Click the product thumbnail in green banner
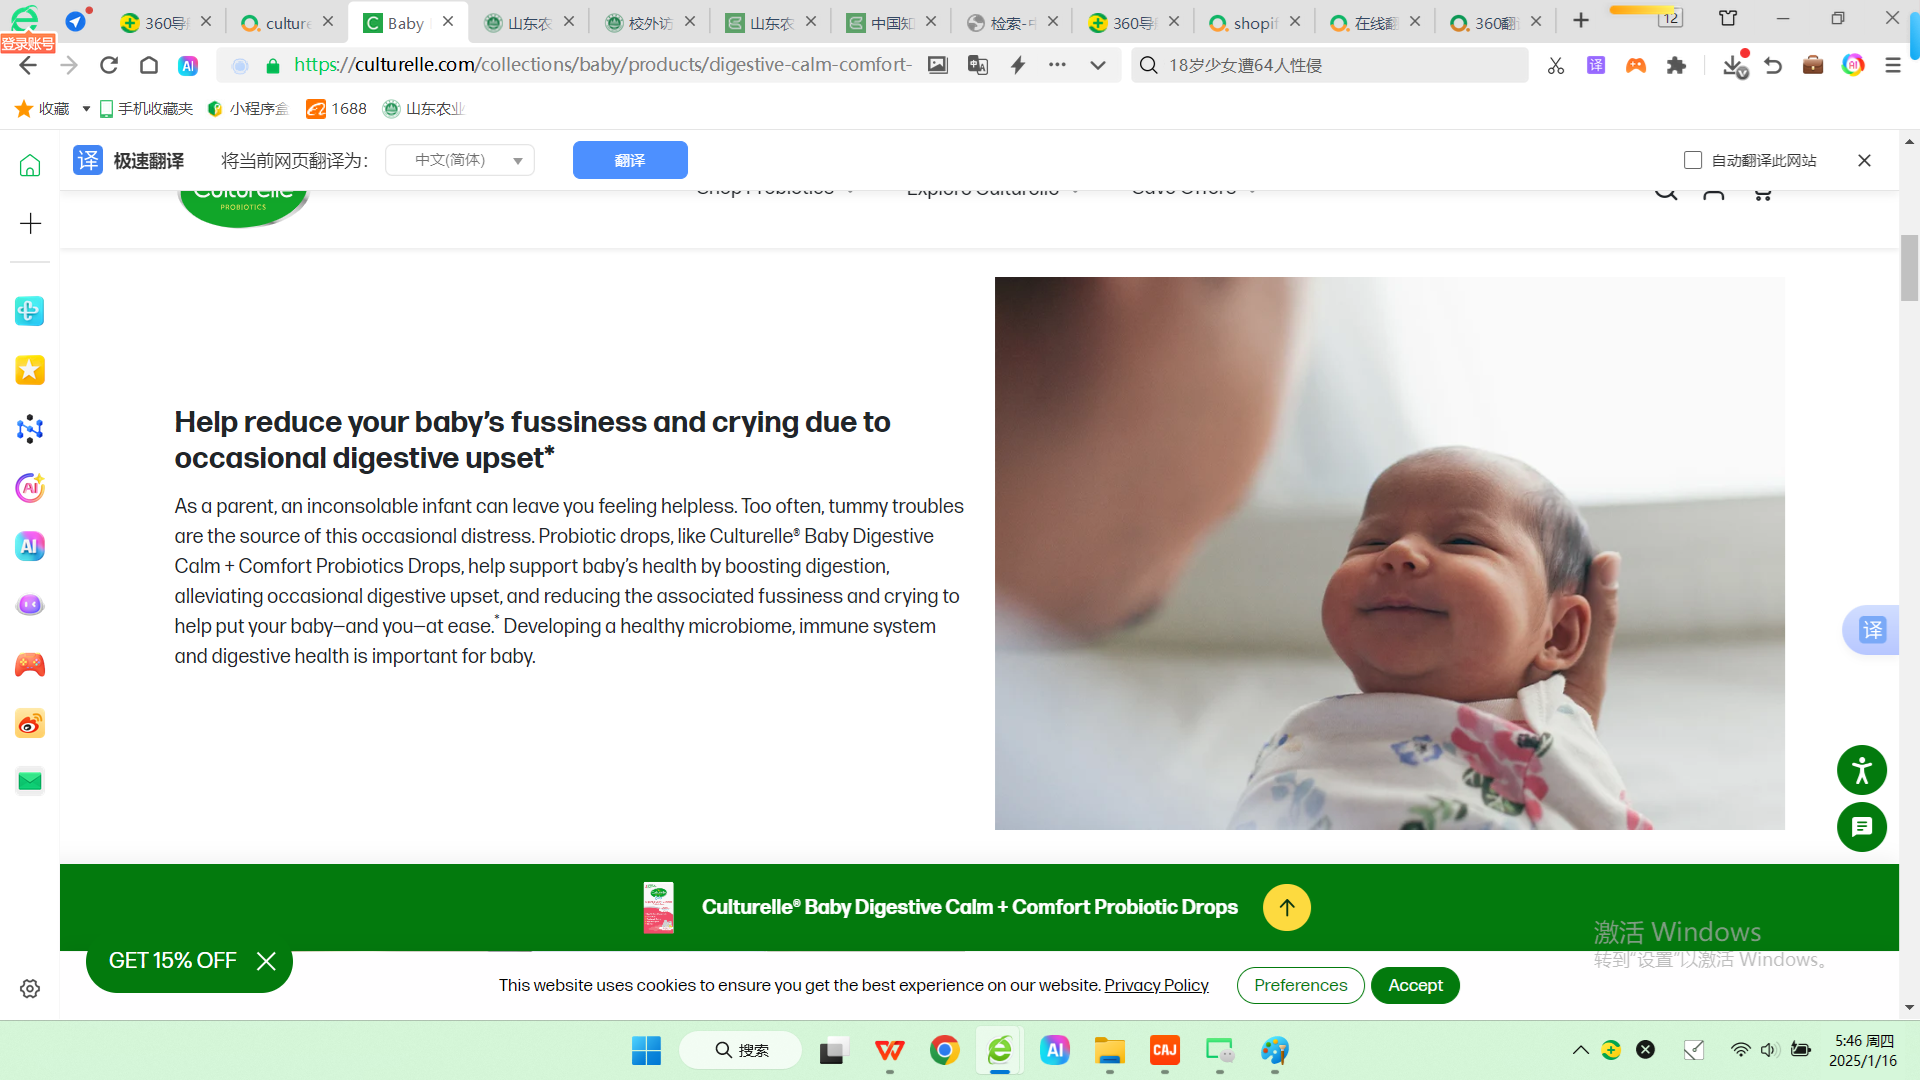 pos(658,907)
